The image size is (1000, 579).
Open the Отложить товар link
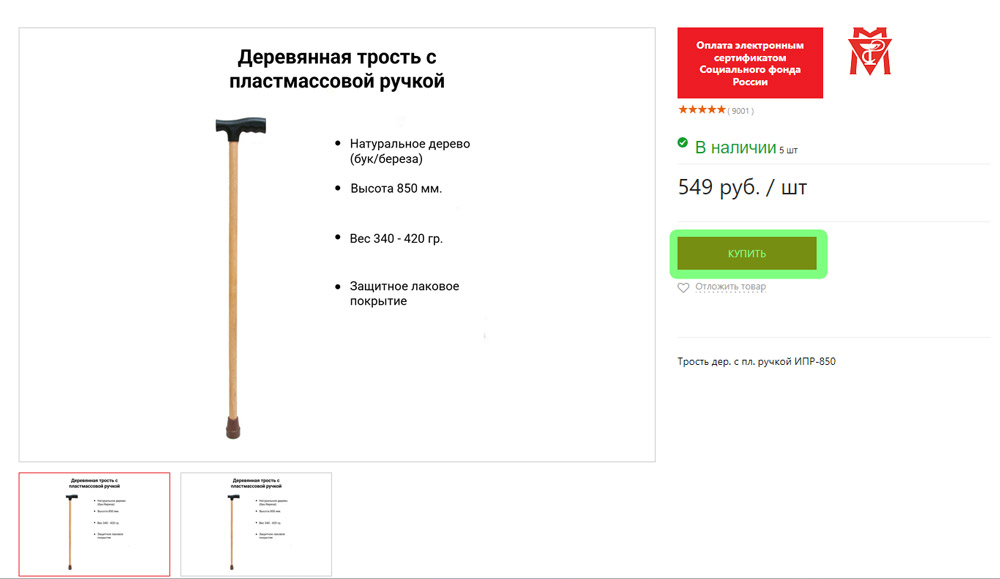click(730, 287)
